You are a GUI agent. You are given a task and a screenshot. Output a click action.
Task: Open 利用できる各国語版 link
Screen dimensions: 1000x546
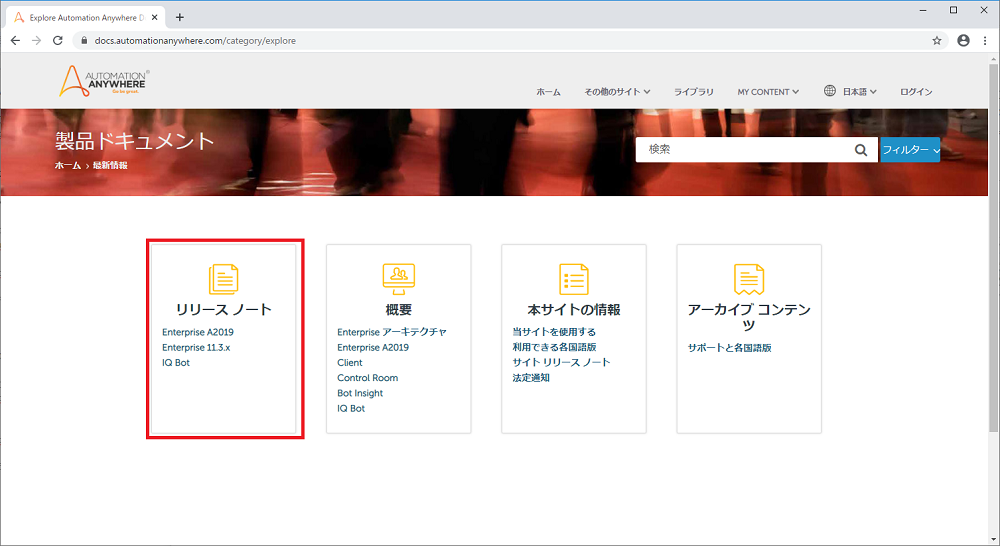pos(554,348)
